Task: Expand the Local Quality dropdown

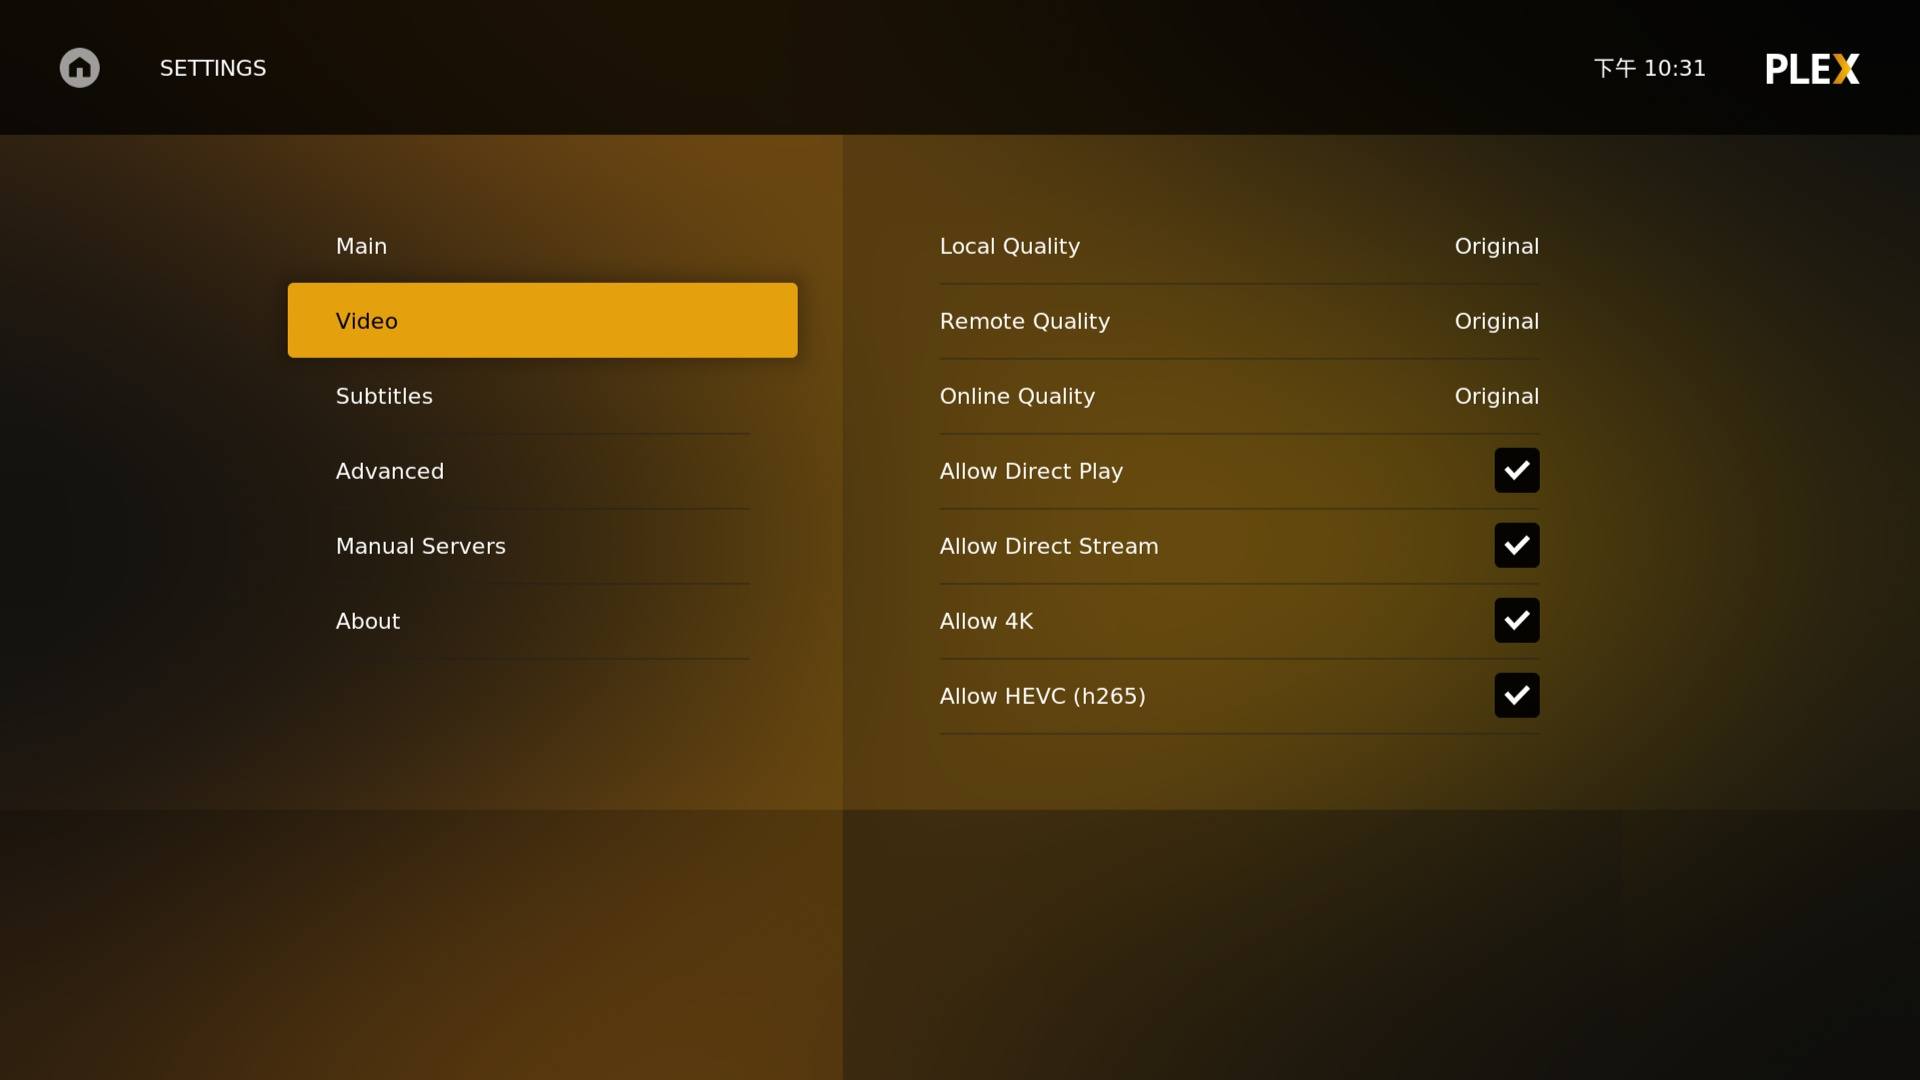Action: tap(1238, 245)
